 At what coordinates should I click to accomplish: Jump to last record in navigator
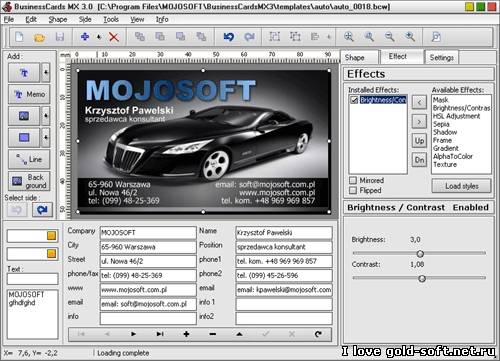160,334
